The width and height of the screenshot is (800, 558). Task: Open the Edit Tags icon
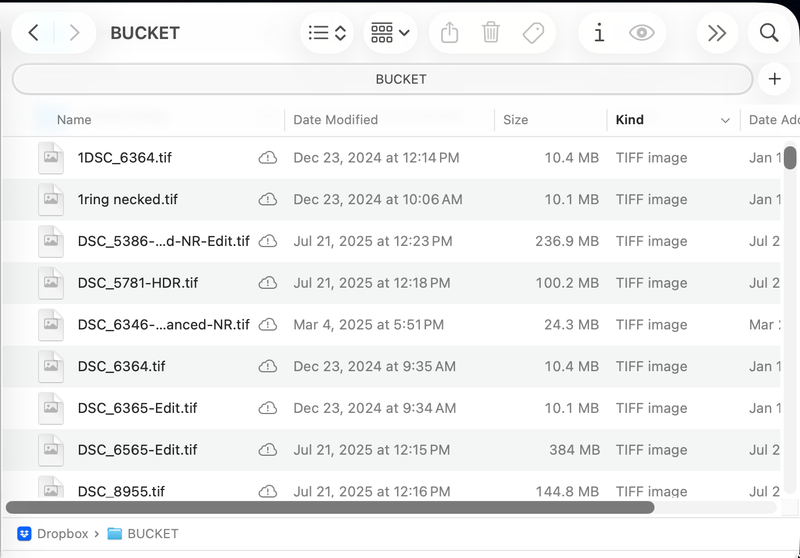pos(533,33)
